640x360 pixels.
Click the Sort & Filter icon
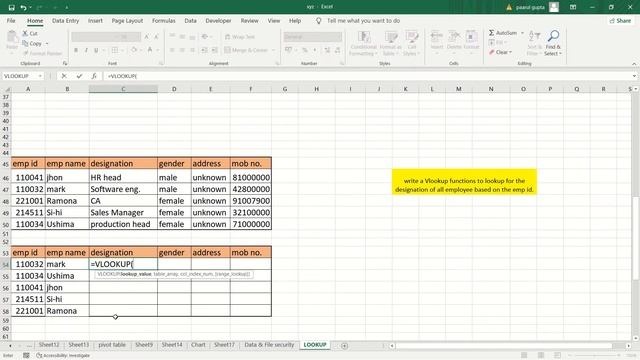point(534,36)
